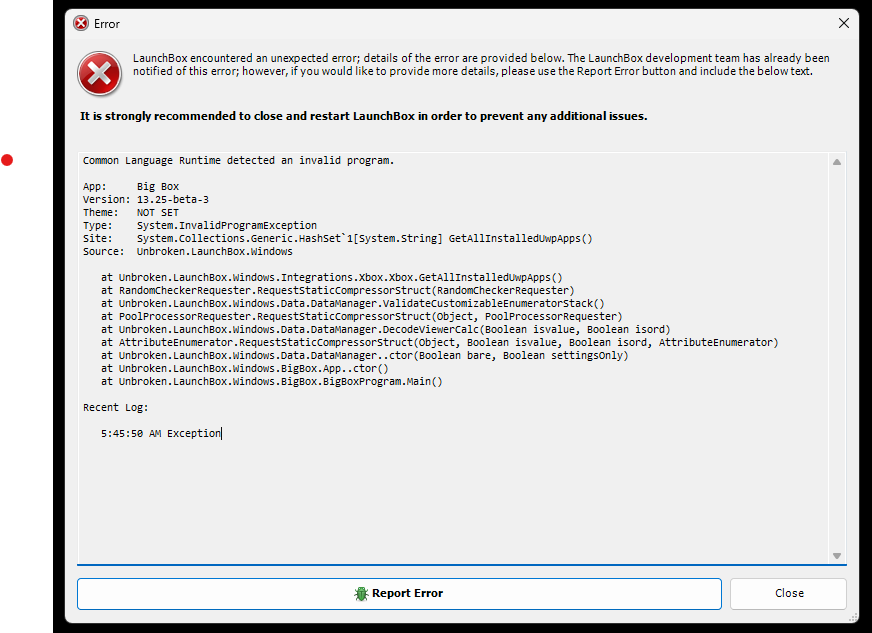Select the System.InvalidProgramException type line
This screenshot has height=633, width=872.
226,225
